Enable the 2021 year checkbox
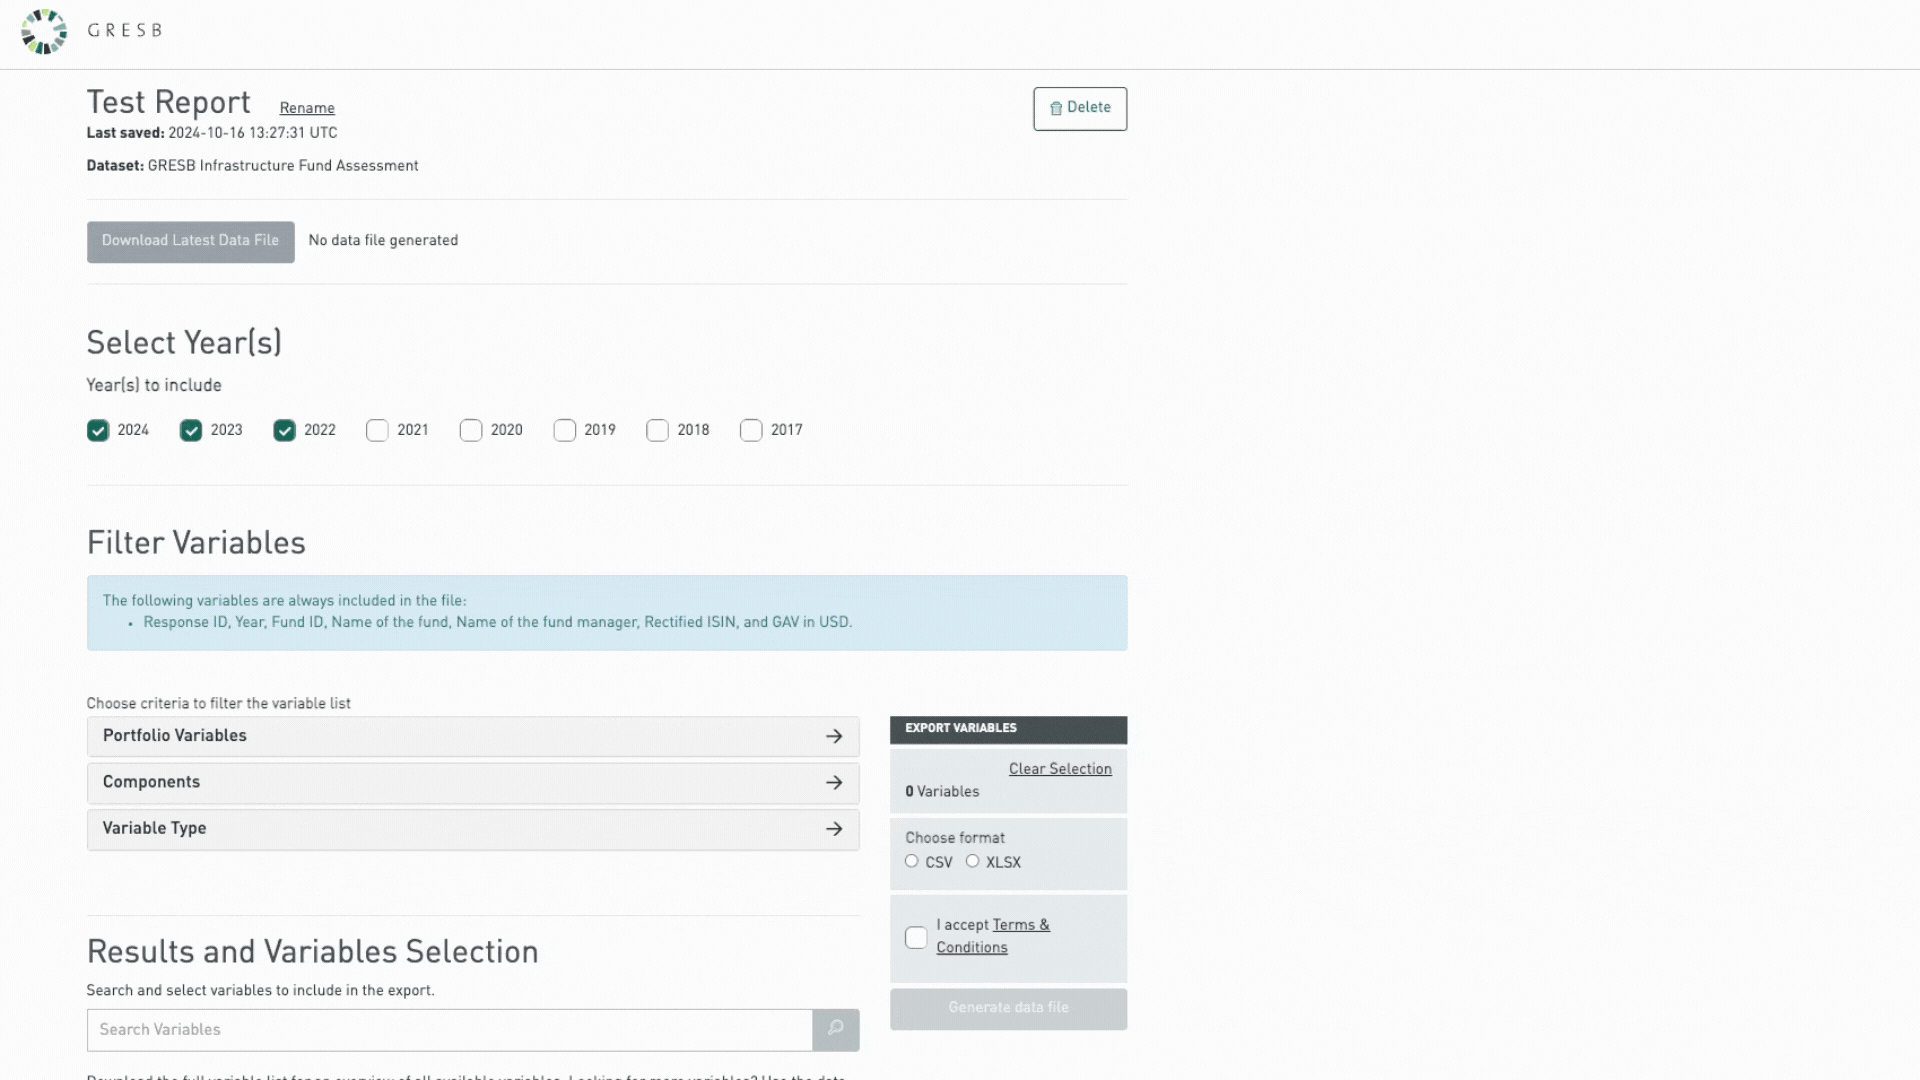Viewport: 1920px width, 1080px height. (377, 430)
